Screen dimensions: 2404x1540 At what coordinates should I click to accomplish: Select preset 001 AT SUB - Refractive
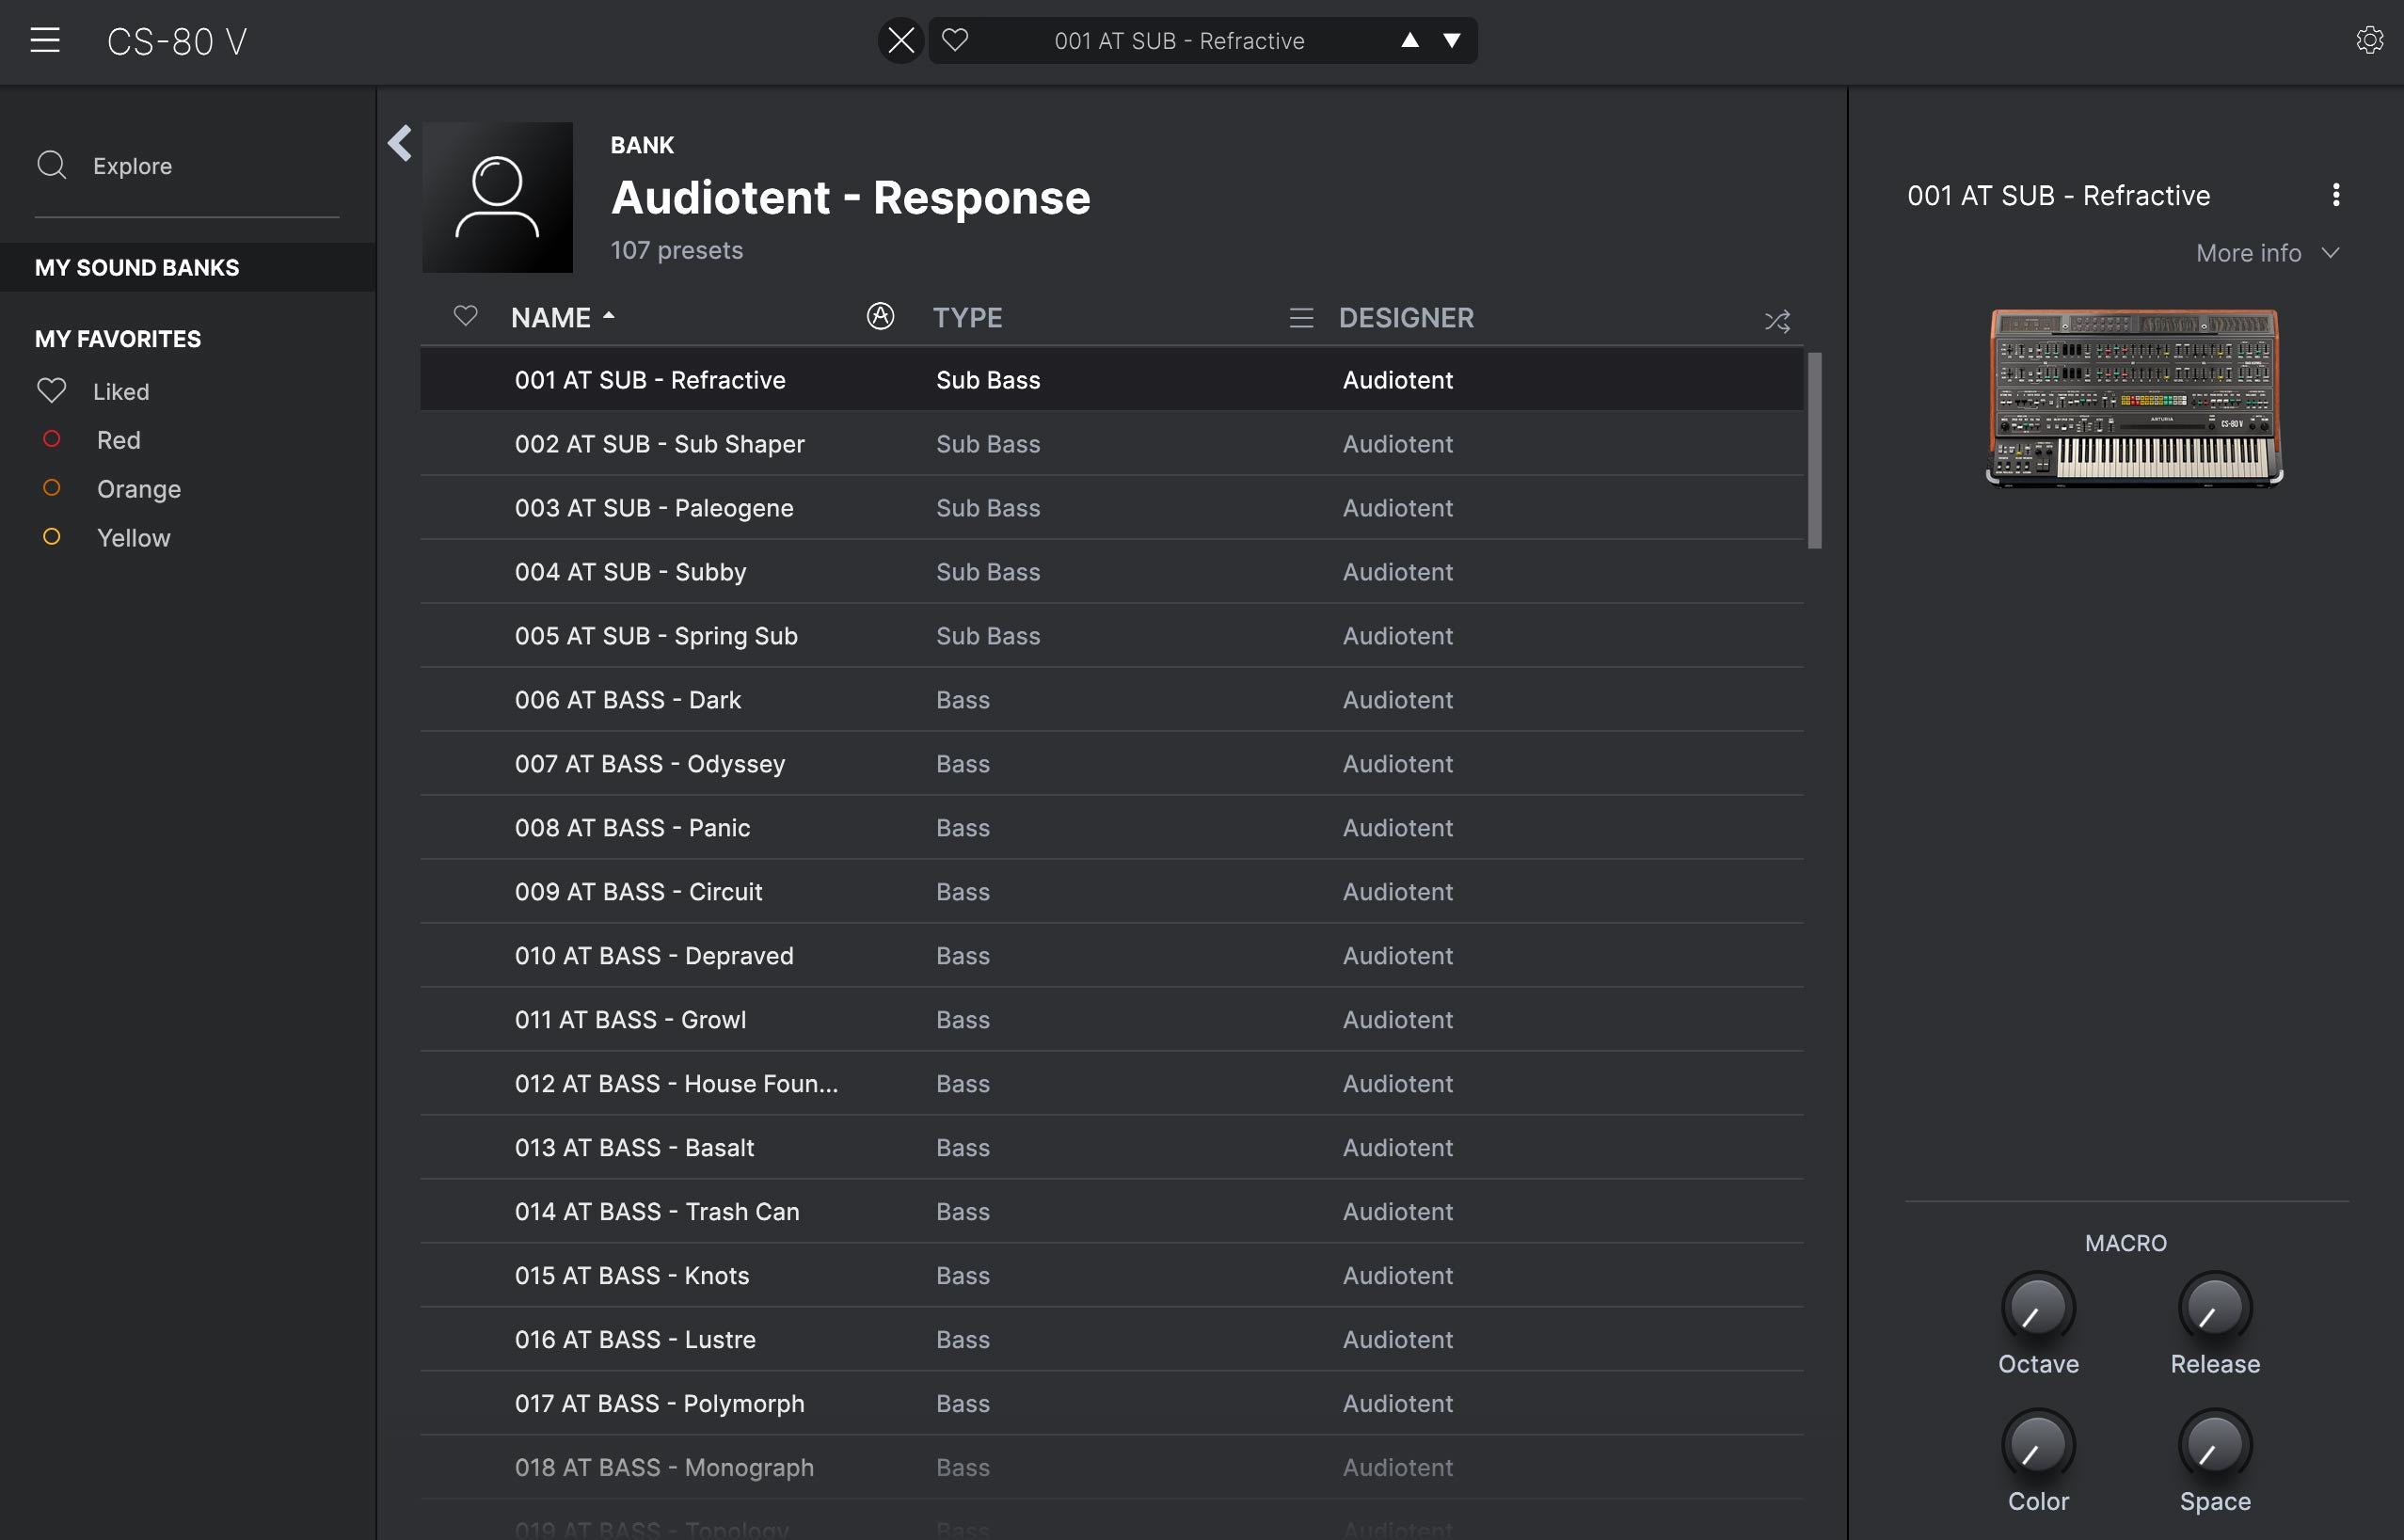click(1112, 379)
